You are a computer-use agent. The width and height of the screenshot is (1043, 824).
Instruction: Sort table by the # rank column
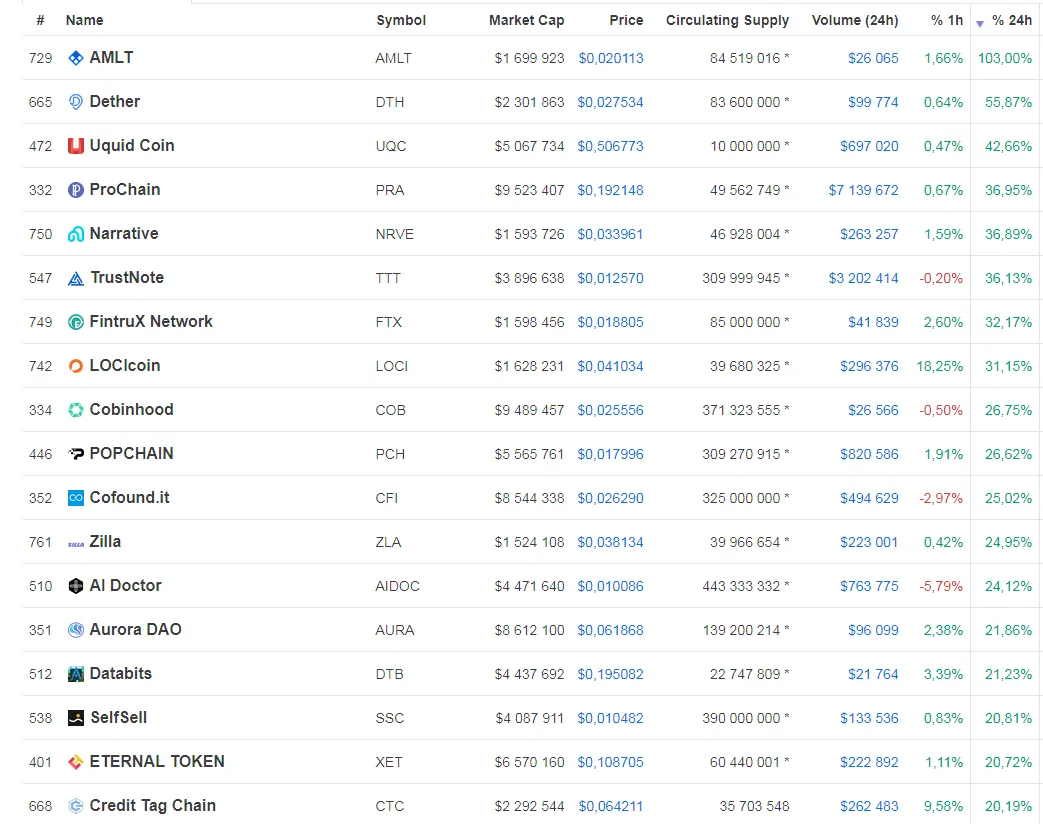coord(41,21)
